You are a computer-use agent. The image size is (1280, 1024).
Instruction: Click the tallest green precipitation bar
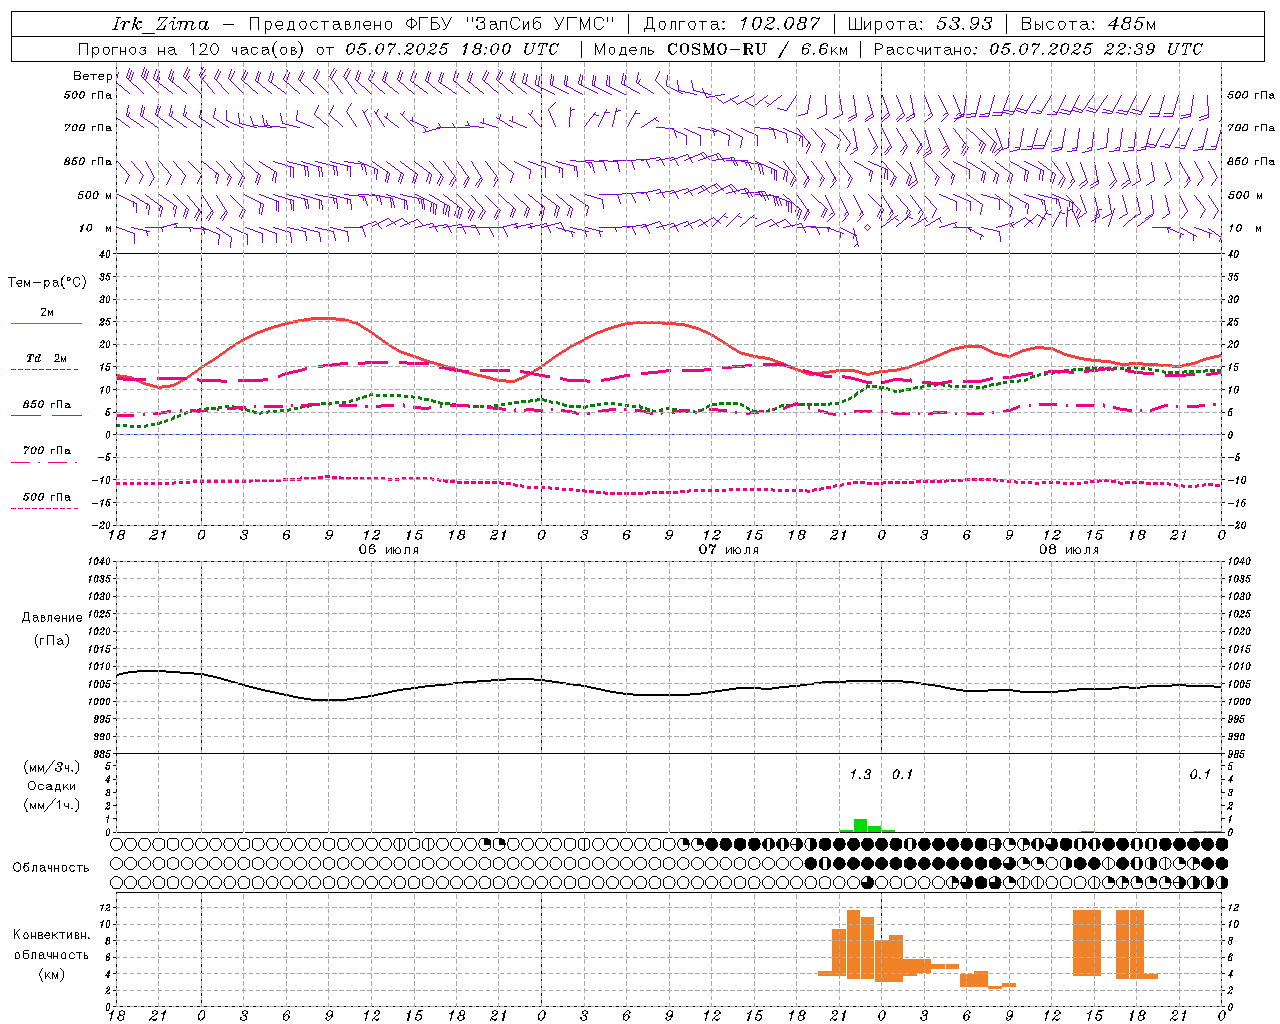(x=860, y=825)
